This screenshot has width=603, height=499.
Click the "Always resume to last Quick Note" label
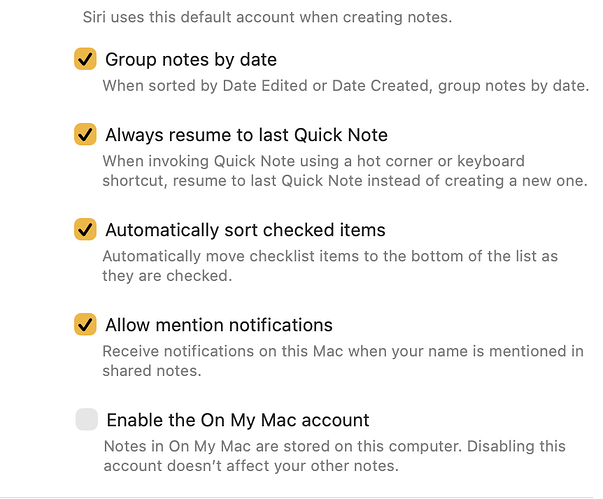click(246, 135)
